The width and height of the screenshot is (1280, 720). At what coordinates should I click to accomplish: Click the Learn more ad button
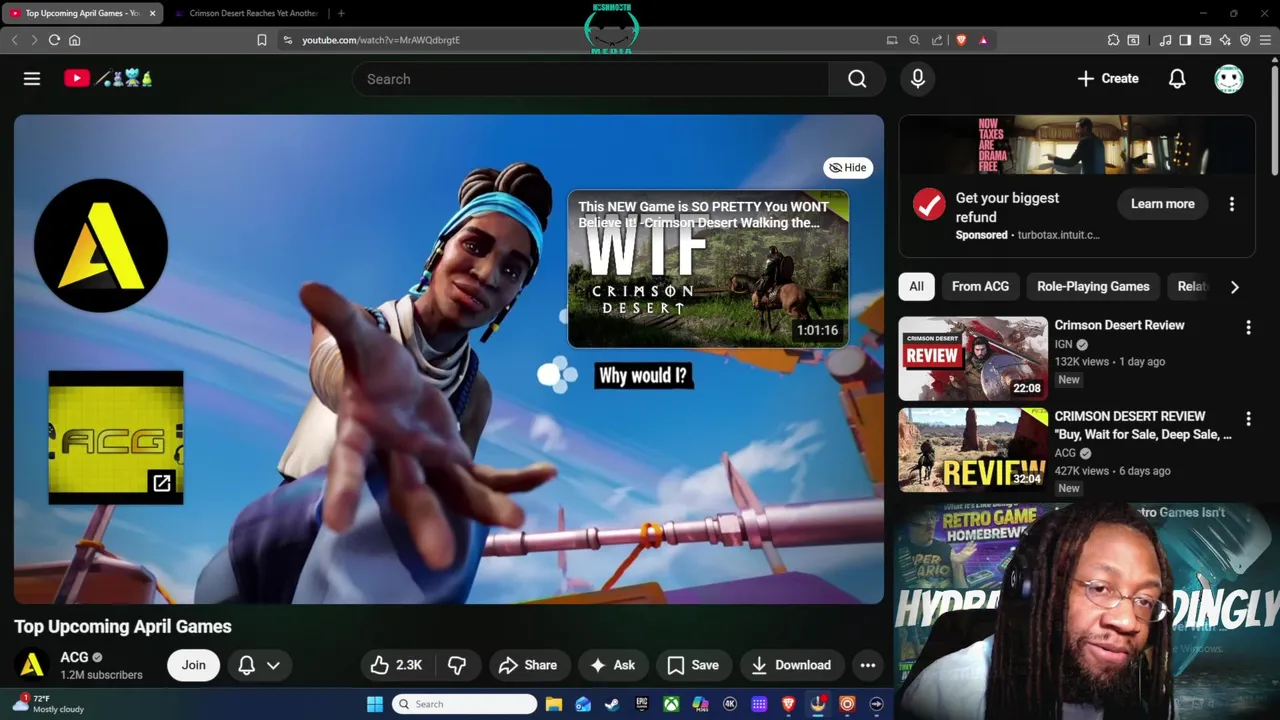click(x=1162, y=204)
